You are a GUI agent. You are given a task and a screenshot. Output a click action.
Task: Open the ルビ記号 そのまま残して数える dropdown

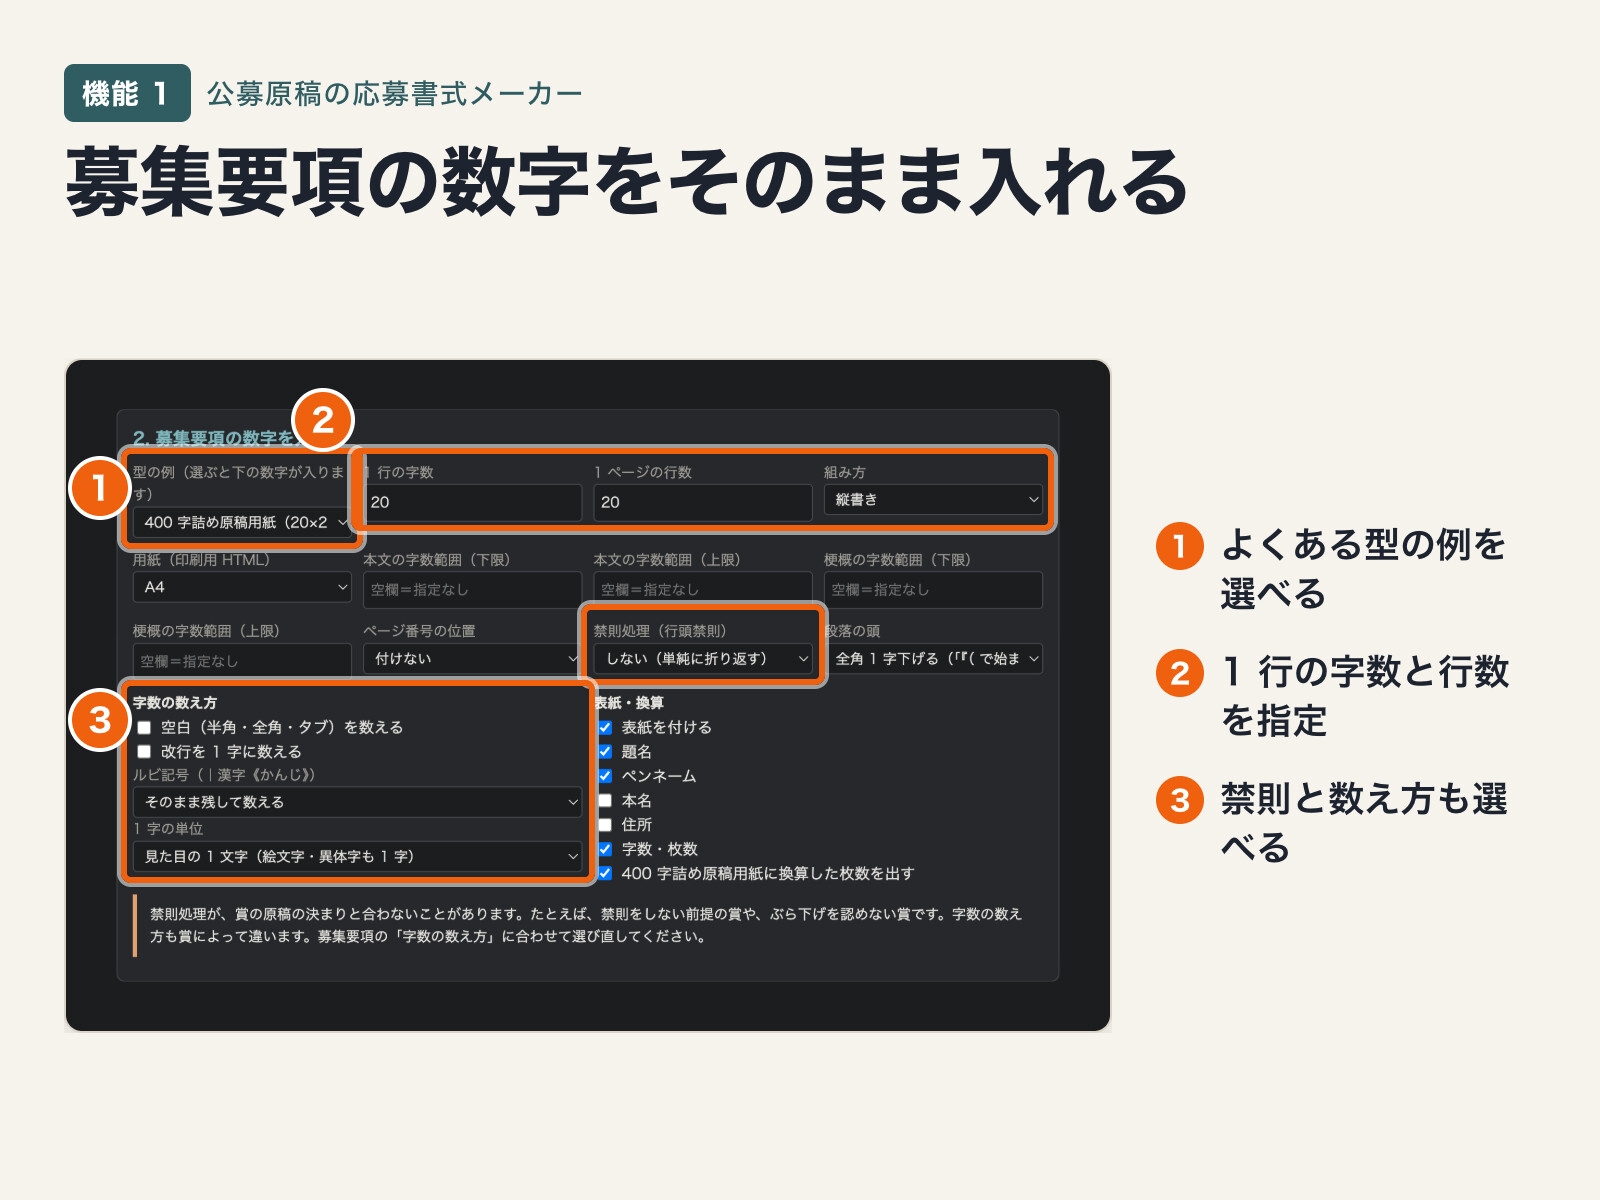click(x=357, y=802)
